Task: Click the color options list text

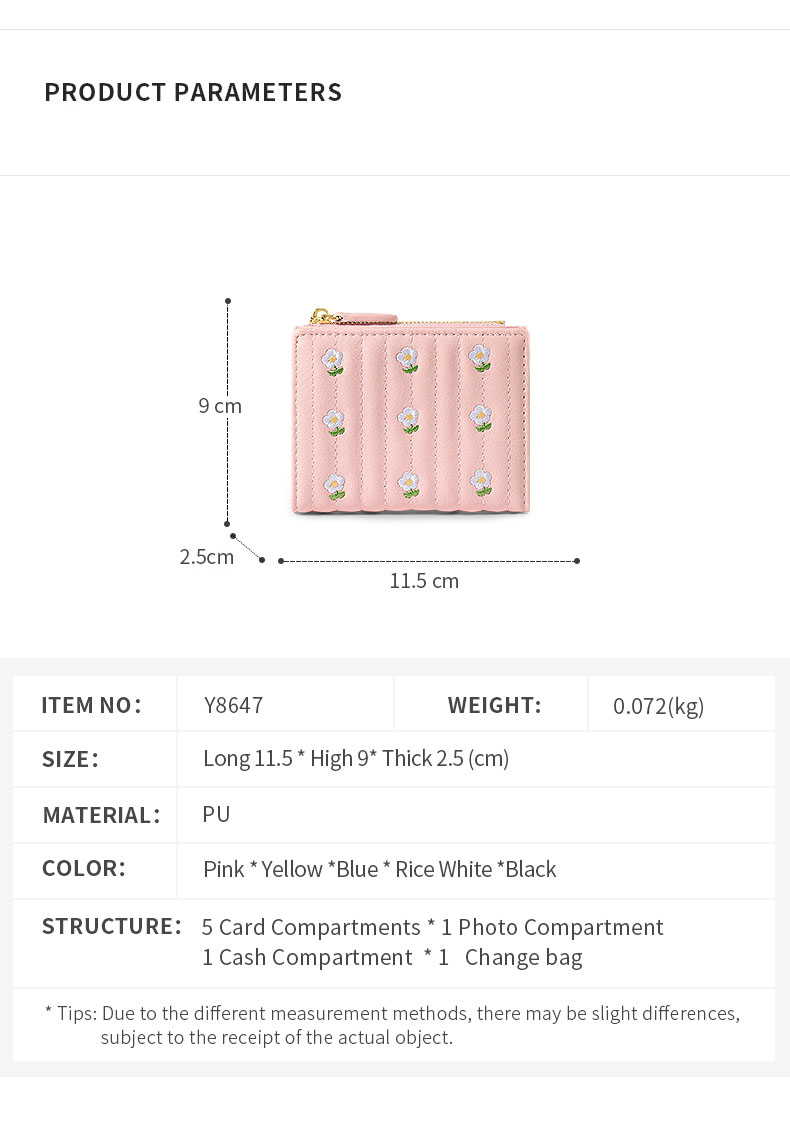Action: 379,870
